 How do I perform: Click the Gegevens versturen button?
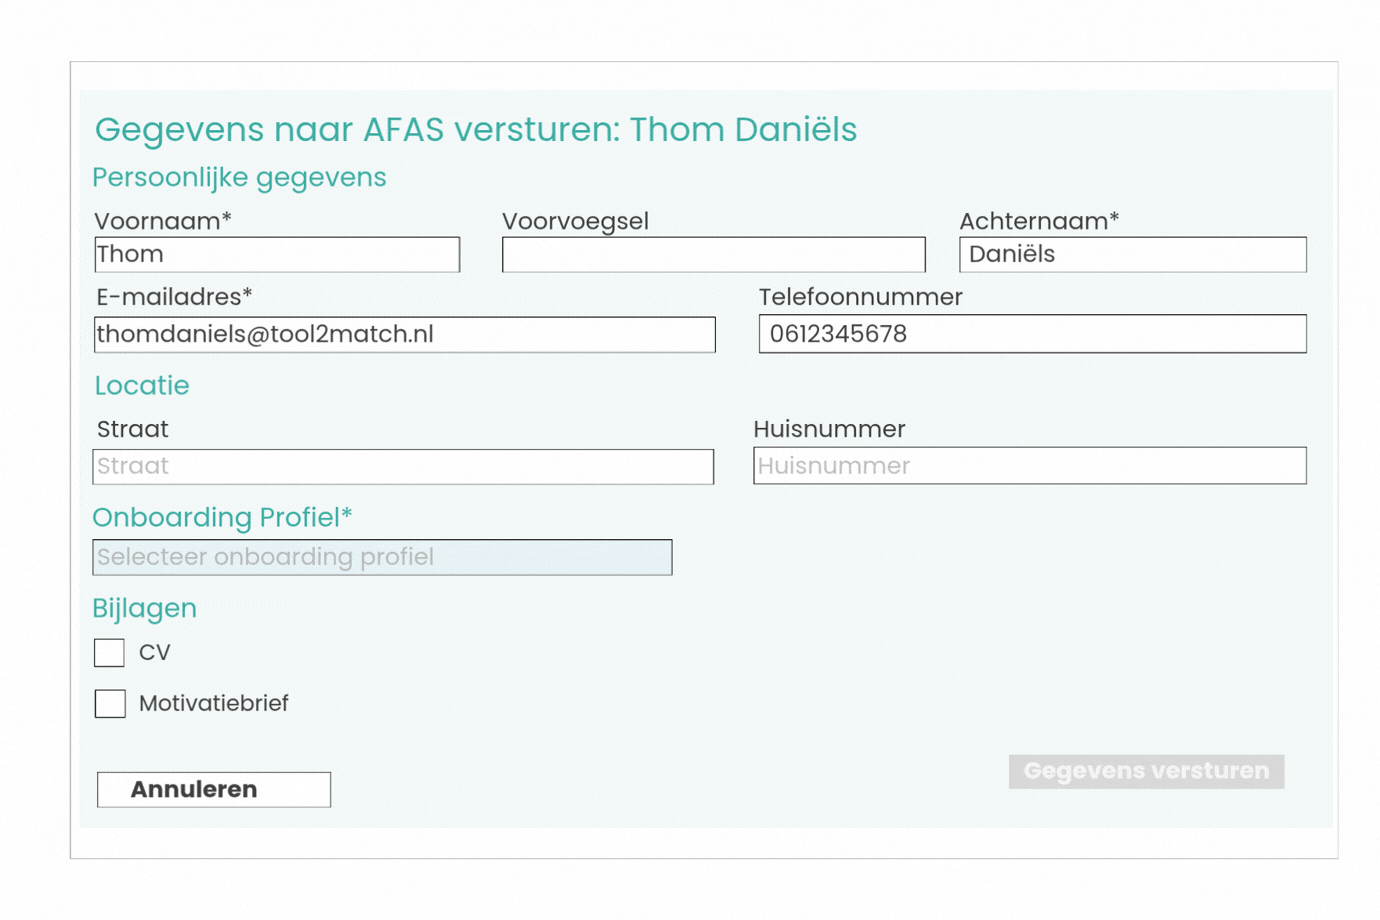coord(1146,772)
